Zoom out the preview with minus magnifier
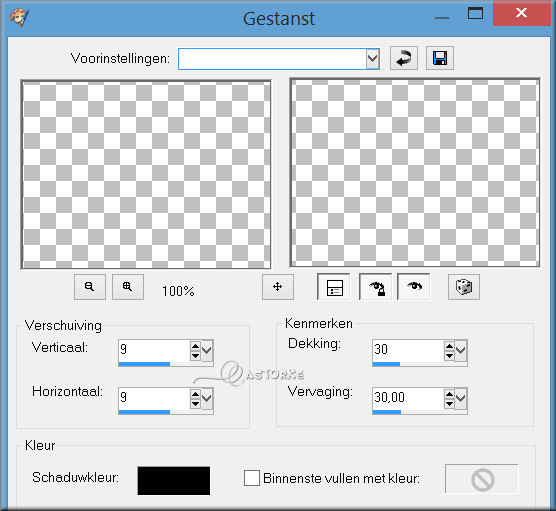This screenshot has width=556, height=511. 90,287
